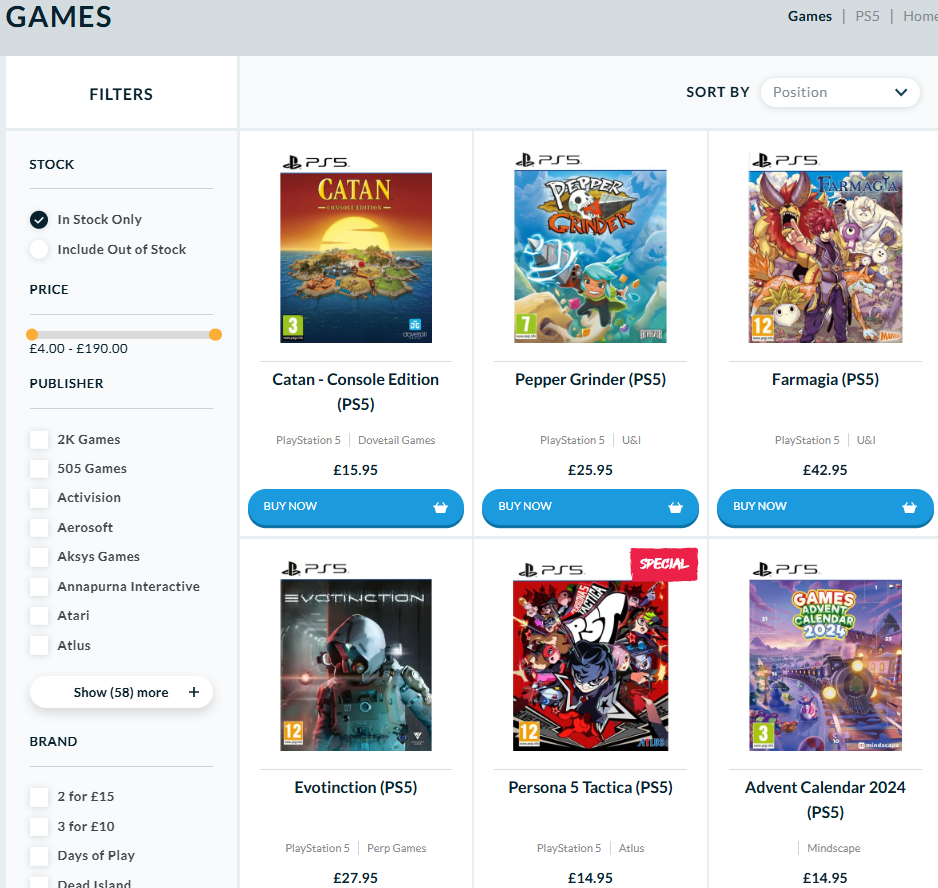Click the Special badge on Persona 5 Tactica
Viewport: 938px width, 888px height.
tap(664, 564)
